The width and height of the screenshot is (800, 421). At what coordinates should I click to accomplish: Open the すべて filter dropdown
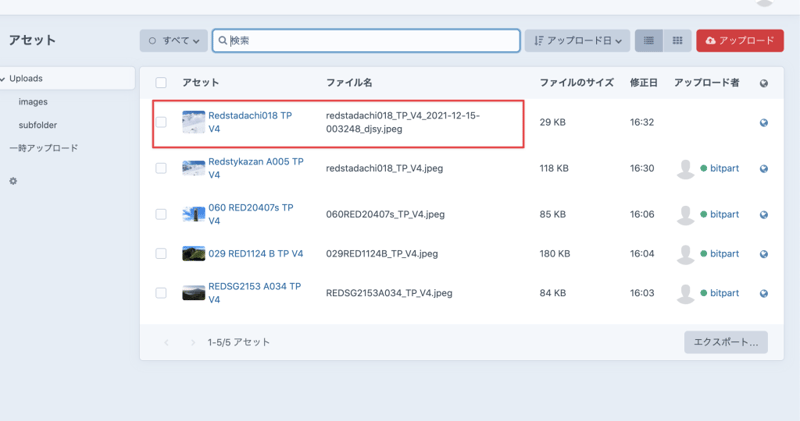coord(173,41)
